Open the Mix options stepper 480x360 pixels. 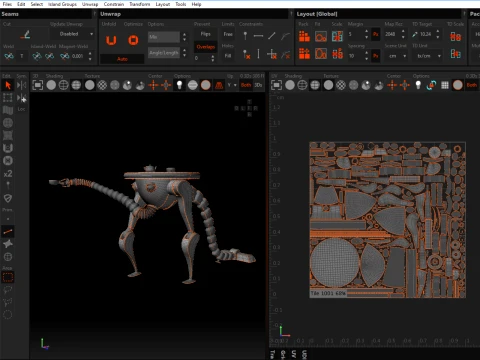184,36
